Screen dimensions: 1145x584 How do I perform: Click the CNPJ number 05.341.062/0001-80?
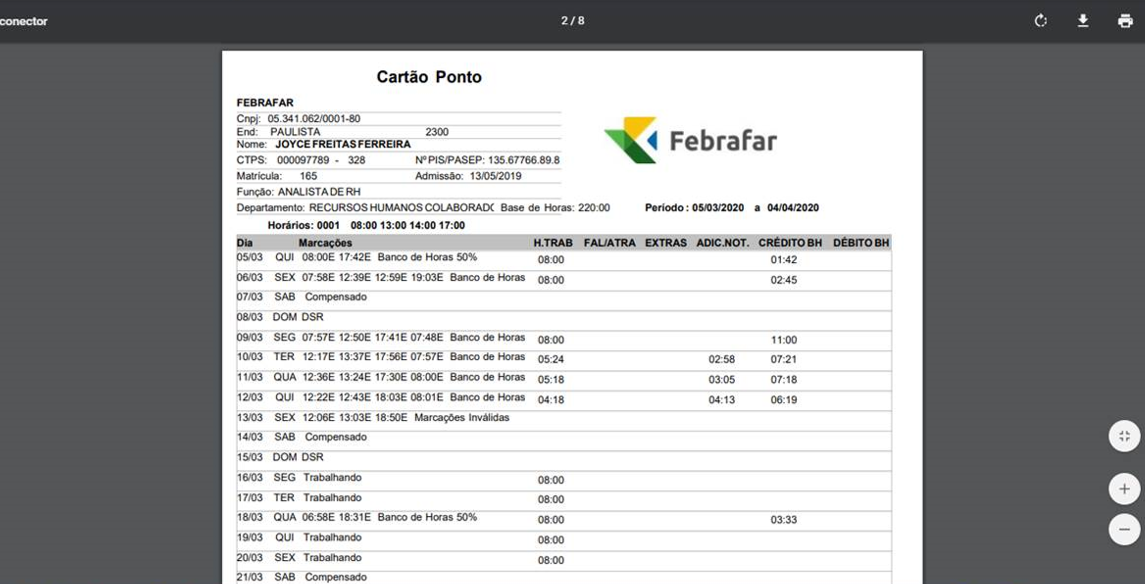313,118
